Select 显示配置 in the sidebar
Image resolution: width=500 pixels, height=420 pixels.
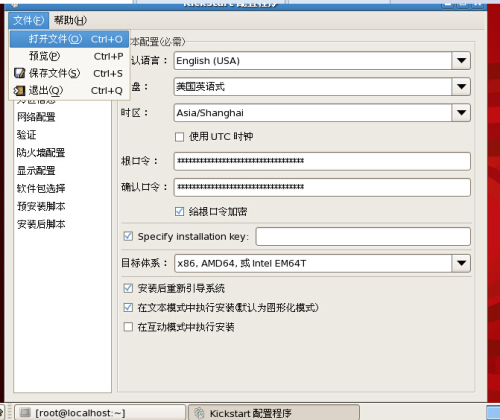(36, 171)
